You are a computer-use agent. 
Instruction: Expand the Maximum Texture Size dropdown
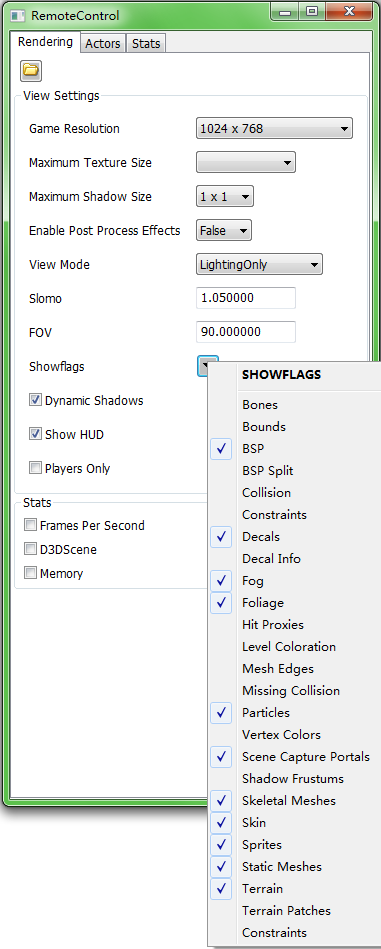pos(246,162)
